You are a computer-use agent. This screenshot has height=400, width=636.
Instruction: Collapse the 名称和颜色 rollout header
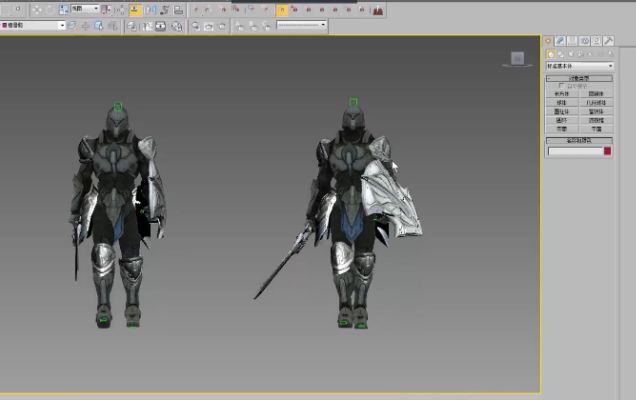(x=579, y=141)
